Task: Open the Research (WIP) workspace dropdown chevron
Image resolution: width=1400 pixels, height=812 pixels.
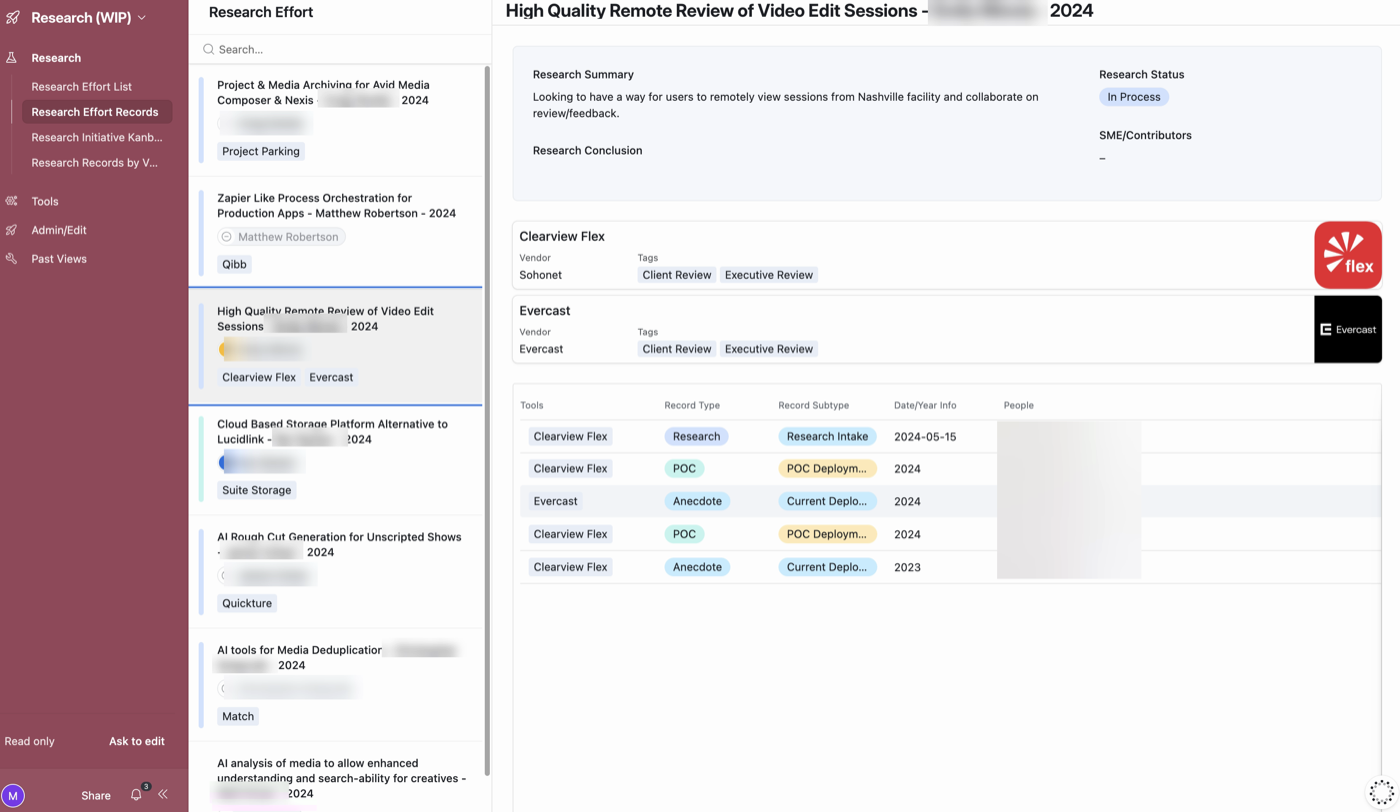Action: tap(142, 18)
